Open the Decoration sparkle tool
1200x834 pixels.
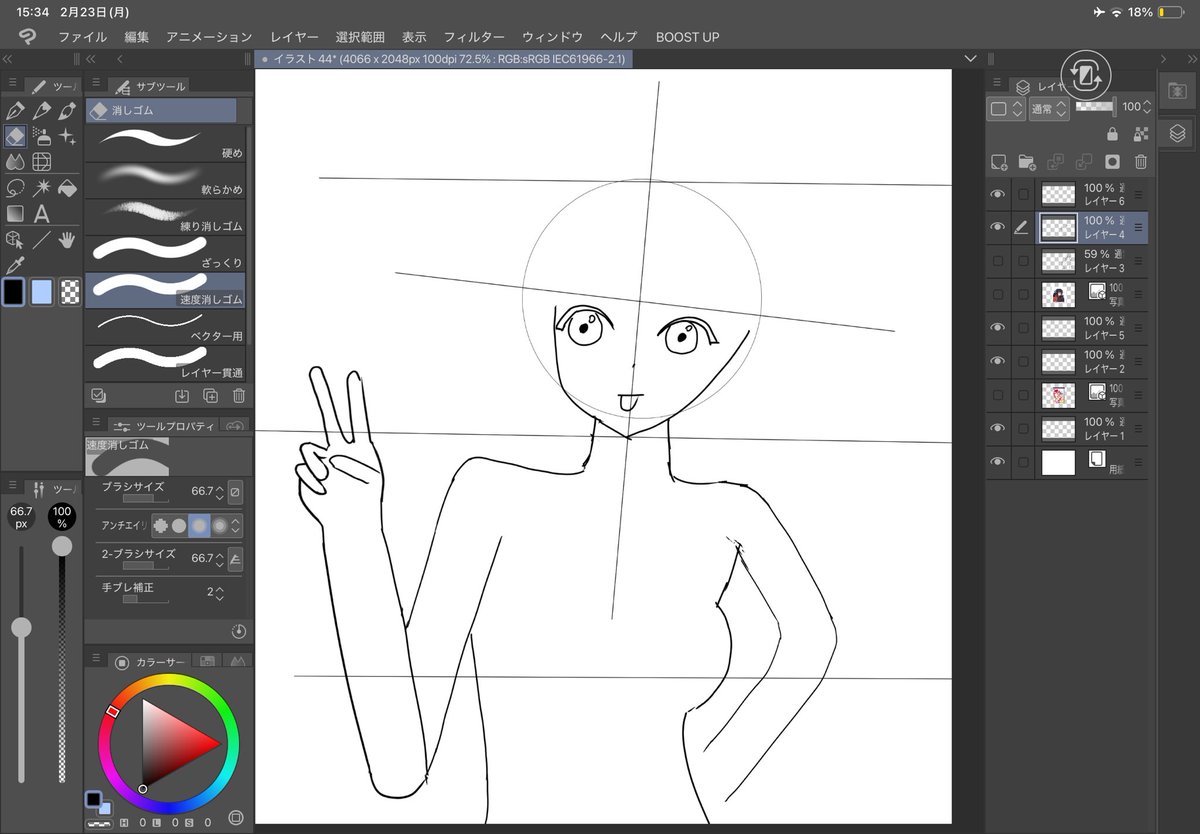[x=67, y=137]
